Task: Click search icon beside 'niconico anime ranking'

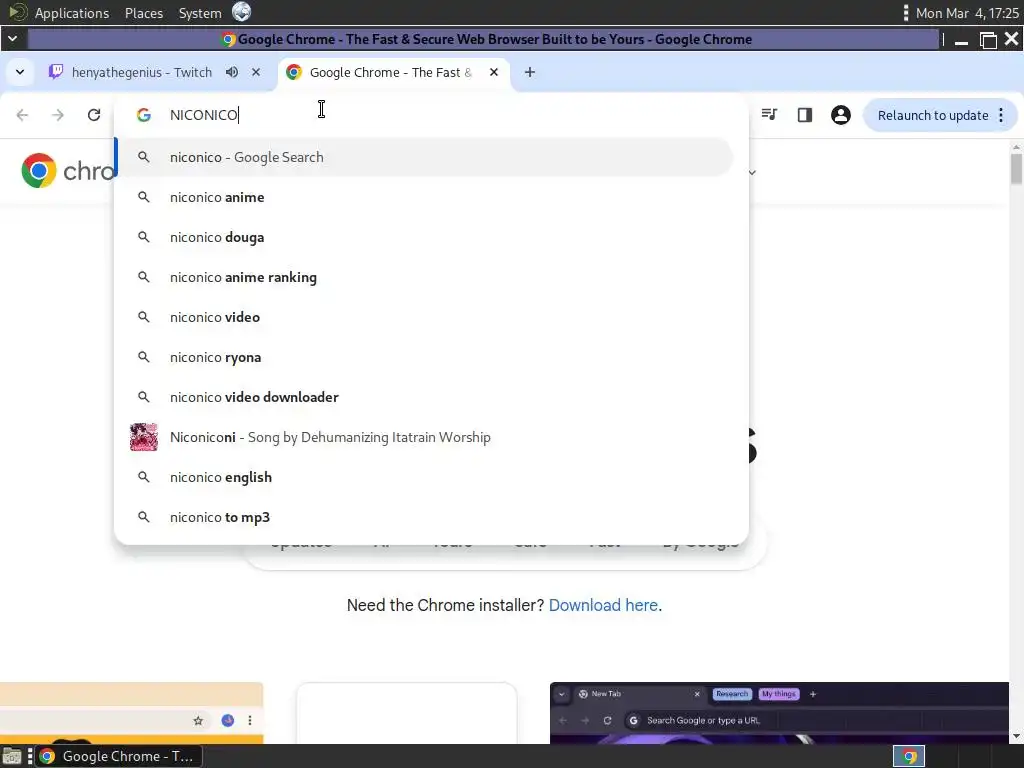Action: pyautogui.click(x=144, y=278)
